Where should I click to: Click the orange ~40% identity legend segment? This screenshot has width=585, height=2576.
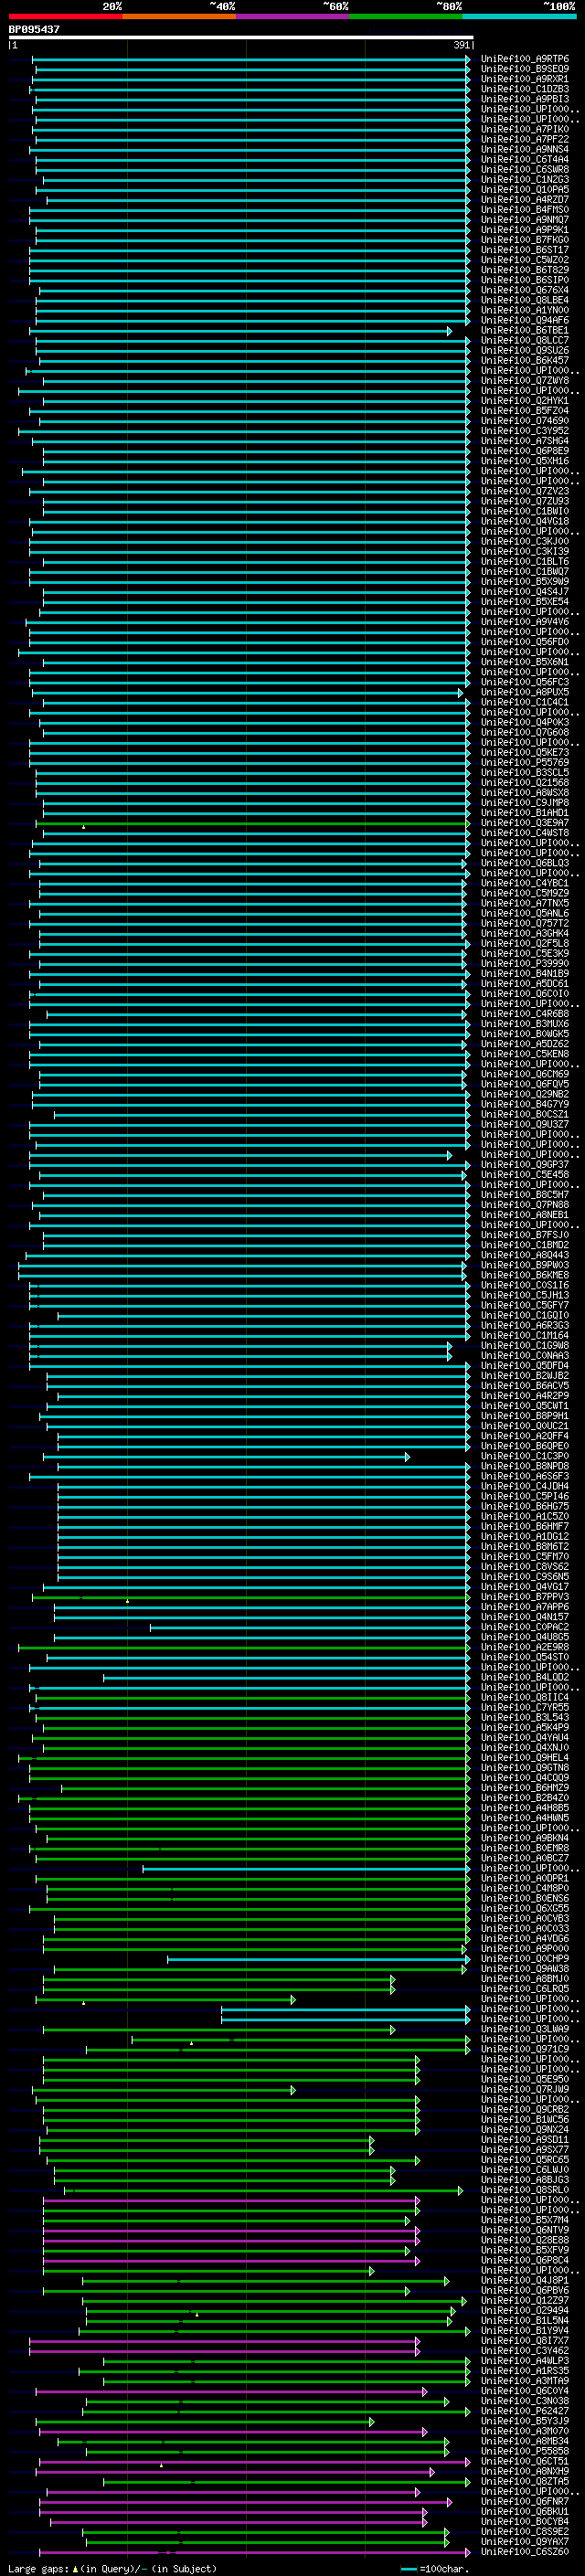pos(179,16)
